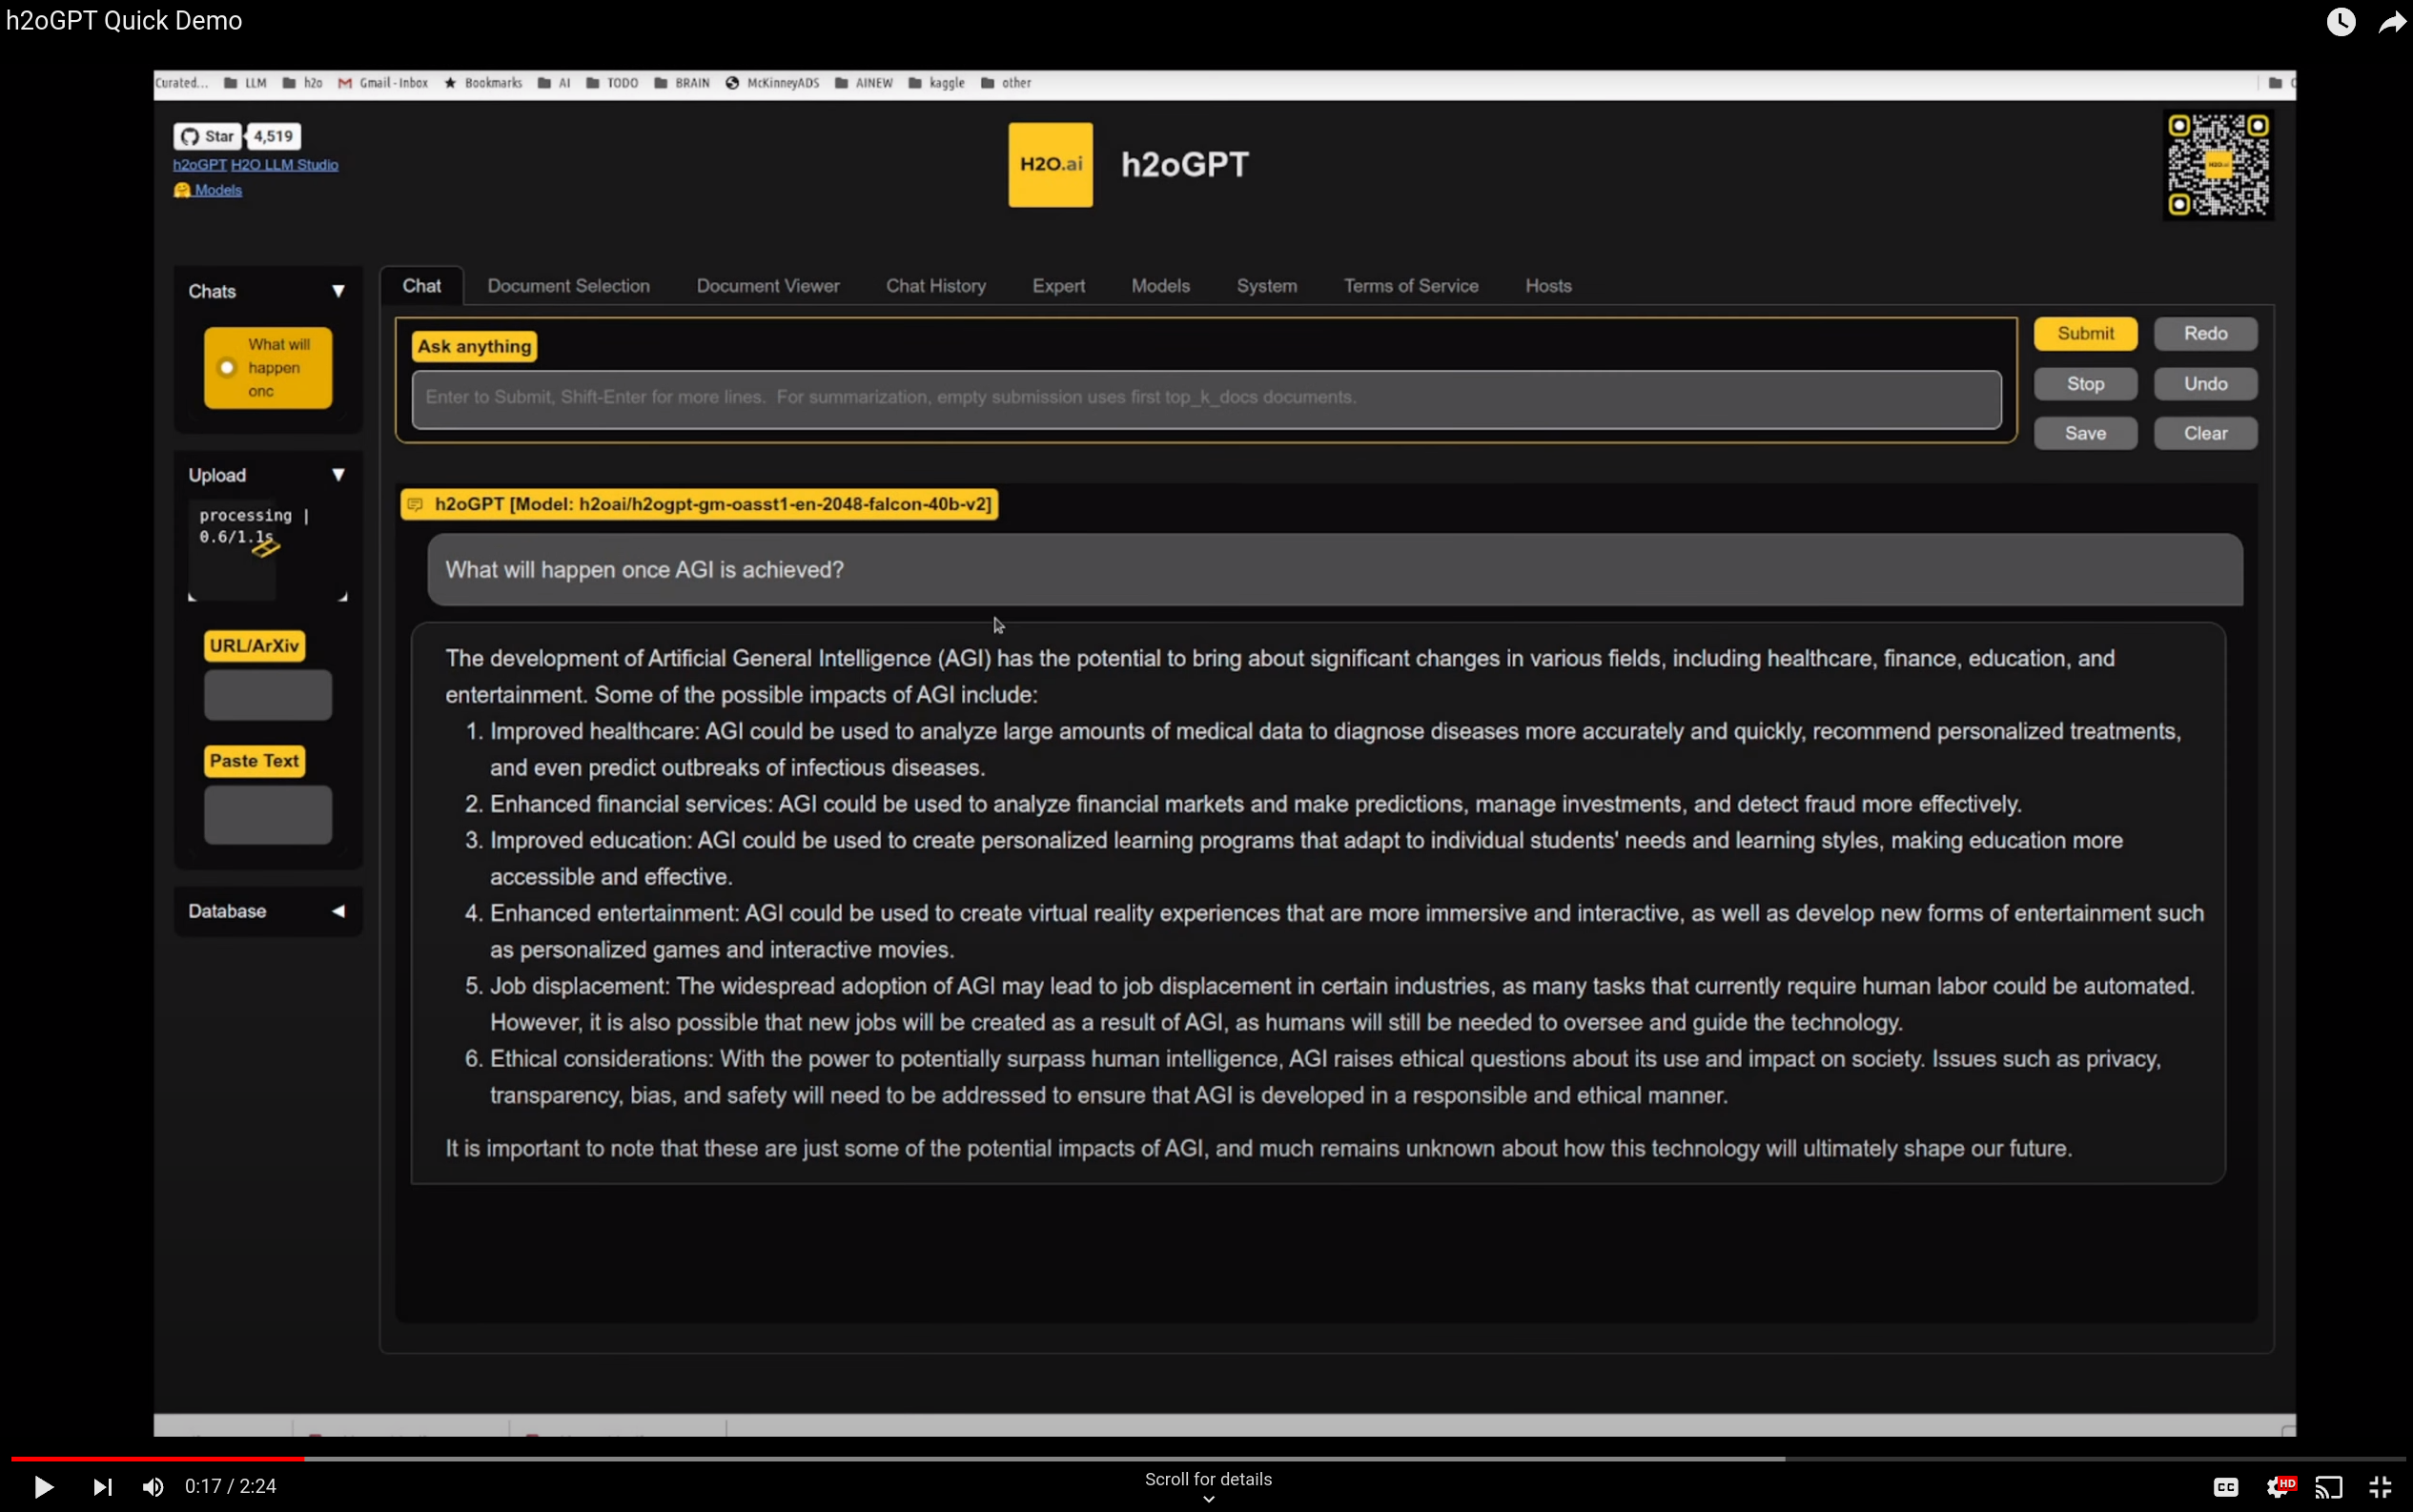2413x1512 pixels.
Task: Toggle closed captions on the video
Action: tap(2225, 1487)
